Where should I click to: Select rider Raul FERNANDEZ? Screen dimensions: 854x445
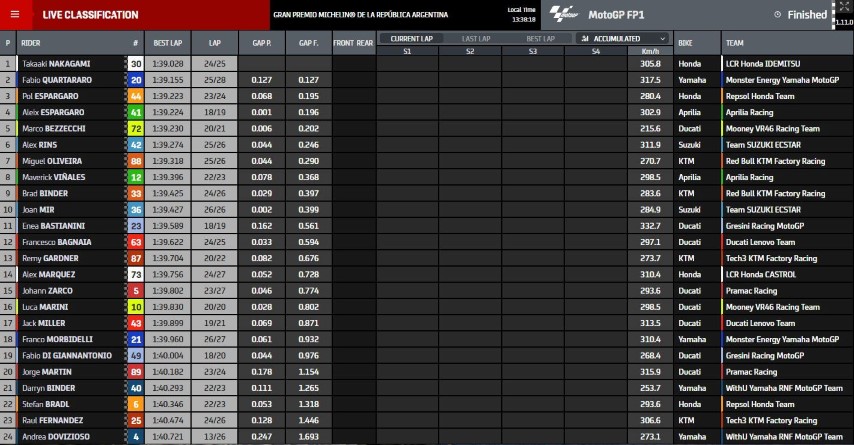[52, 420]
